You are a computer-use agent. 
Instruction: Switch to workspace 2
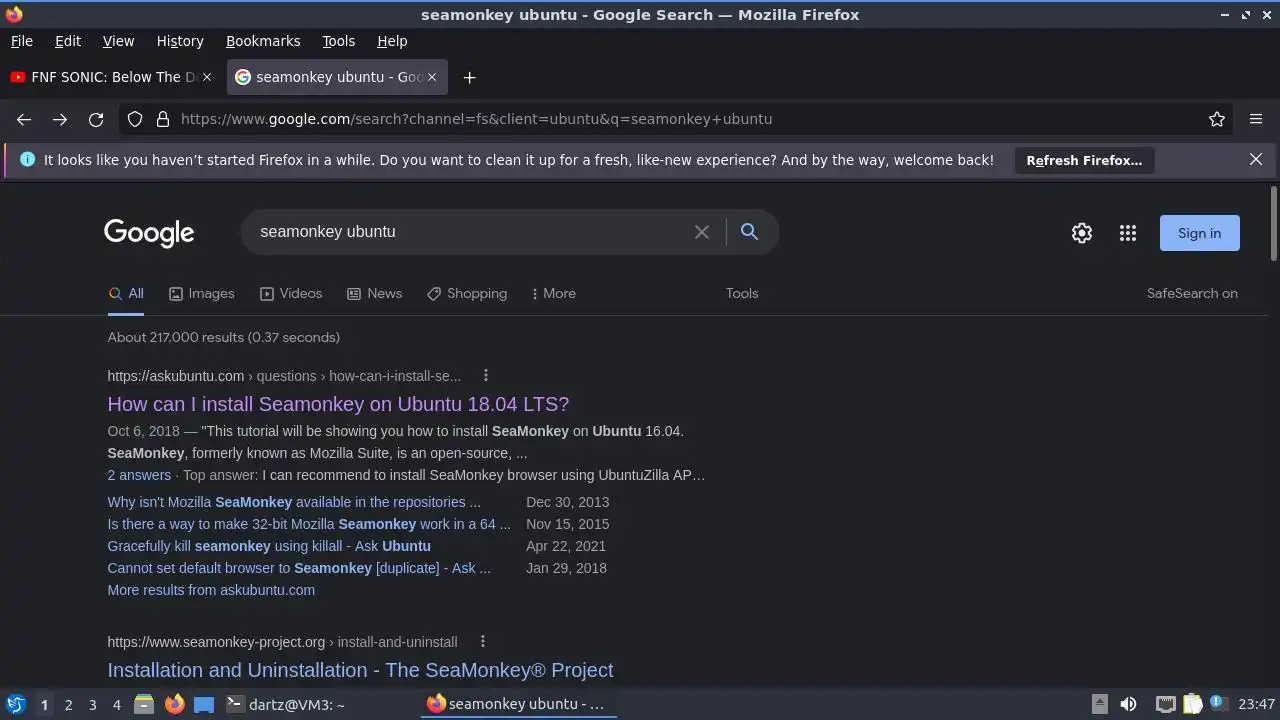pos(69,705)
